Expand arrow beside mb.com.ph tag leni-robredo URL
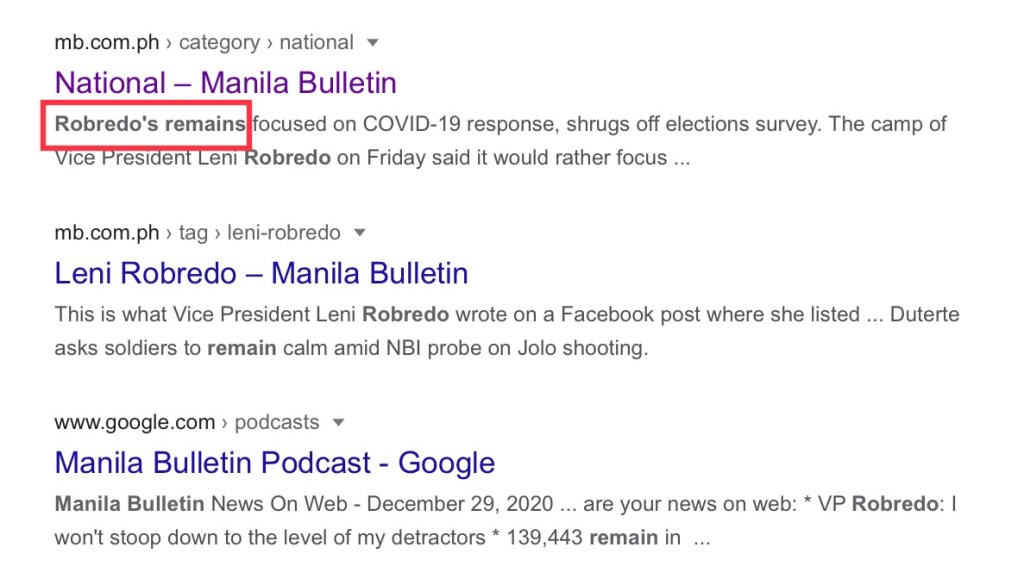This screenshot has width=1024, height=566. (x=360, y=233)
